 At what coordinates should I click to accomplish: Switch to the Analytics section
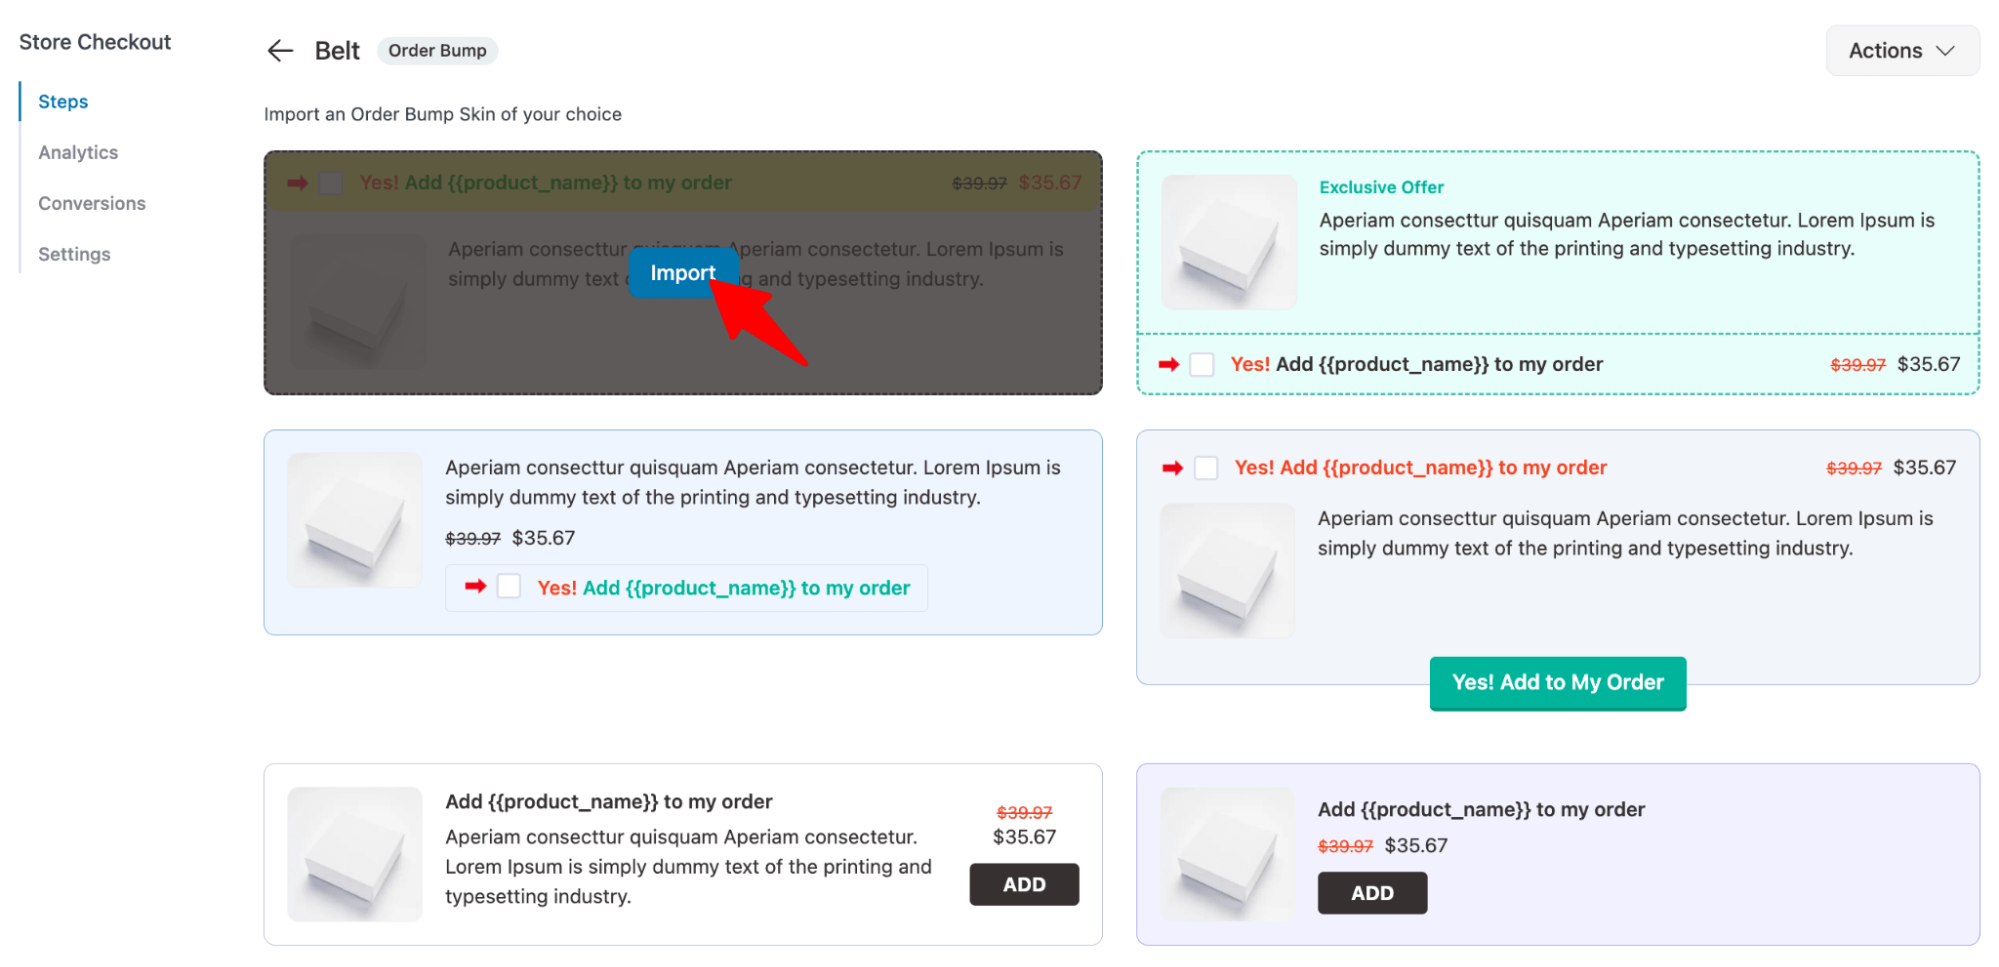(78, 152)
